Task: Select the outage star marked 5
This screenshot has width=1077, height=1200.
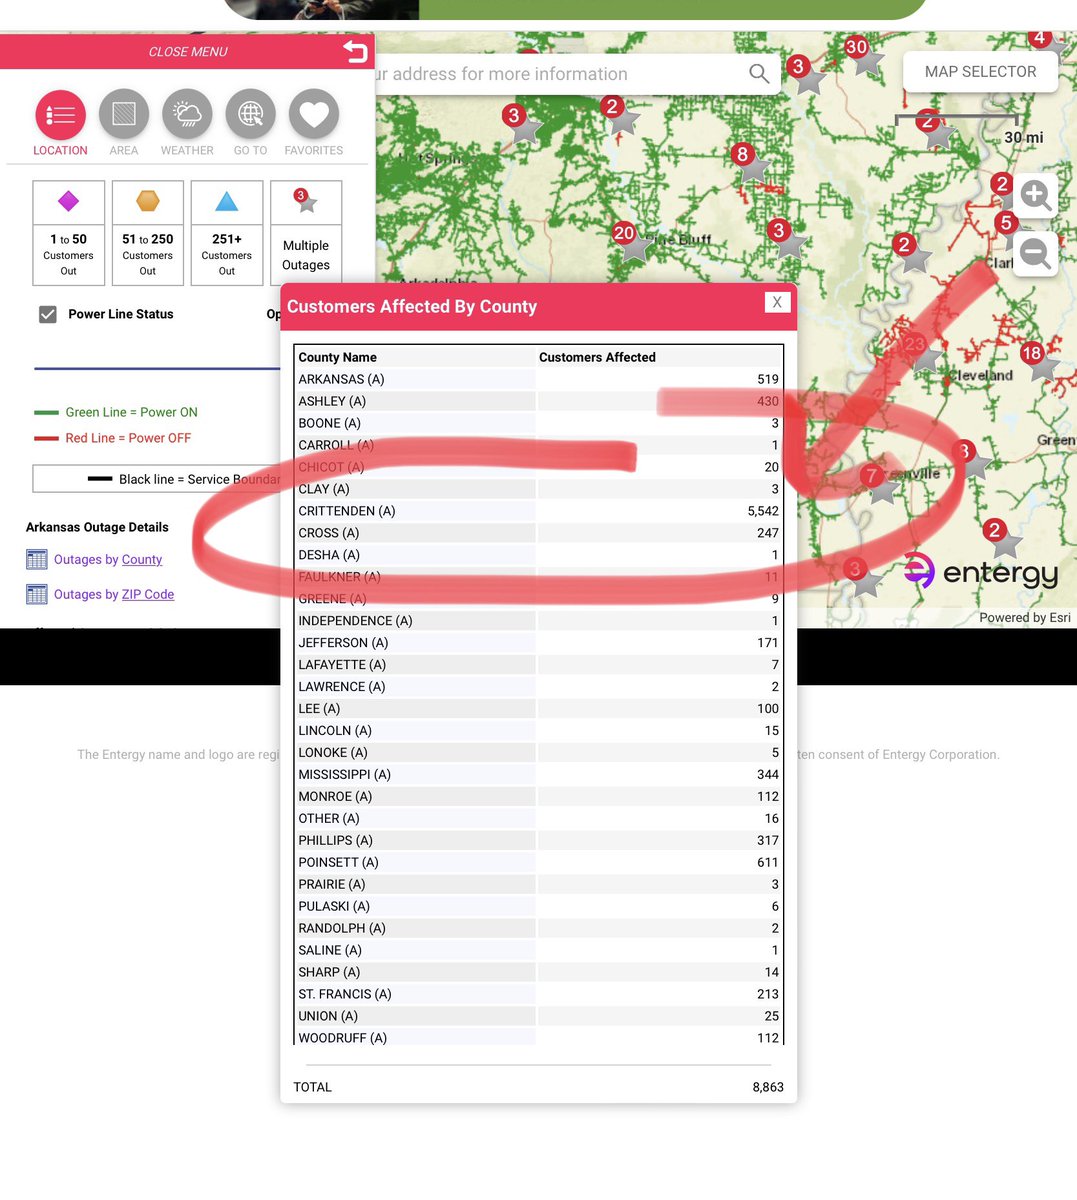Action: (x=1008, y=223)
